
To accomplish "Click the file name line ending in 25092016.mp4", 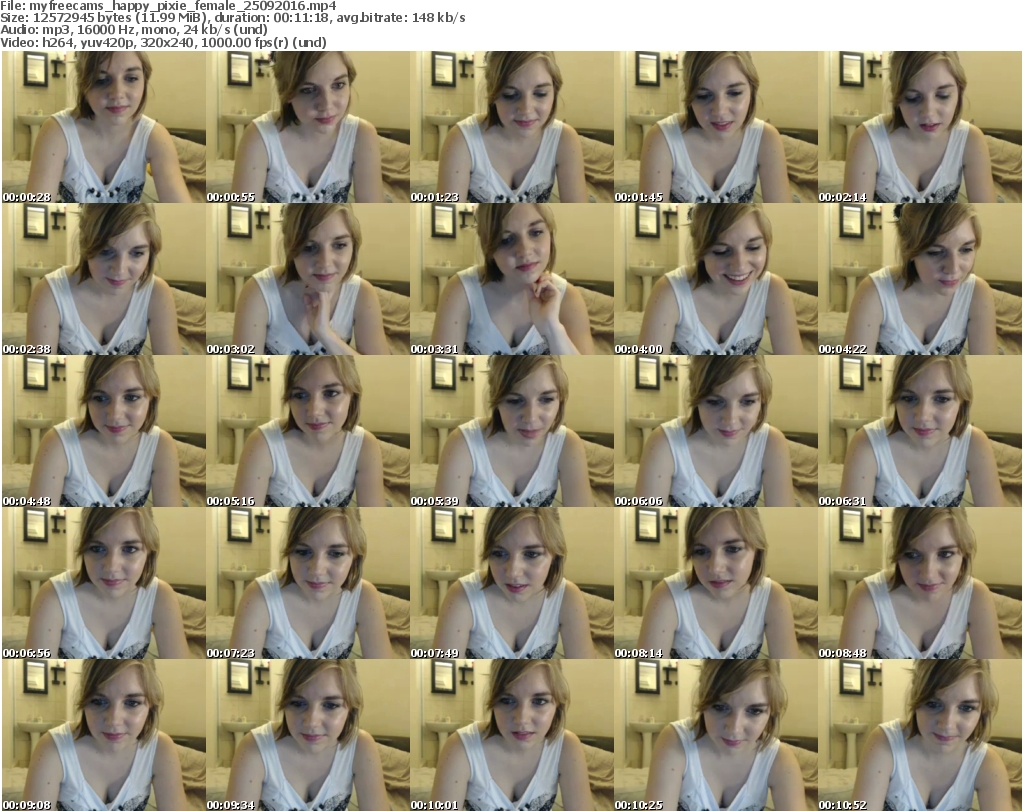I will (x=168, y=6).
